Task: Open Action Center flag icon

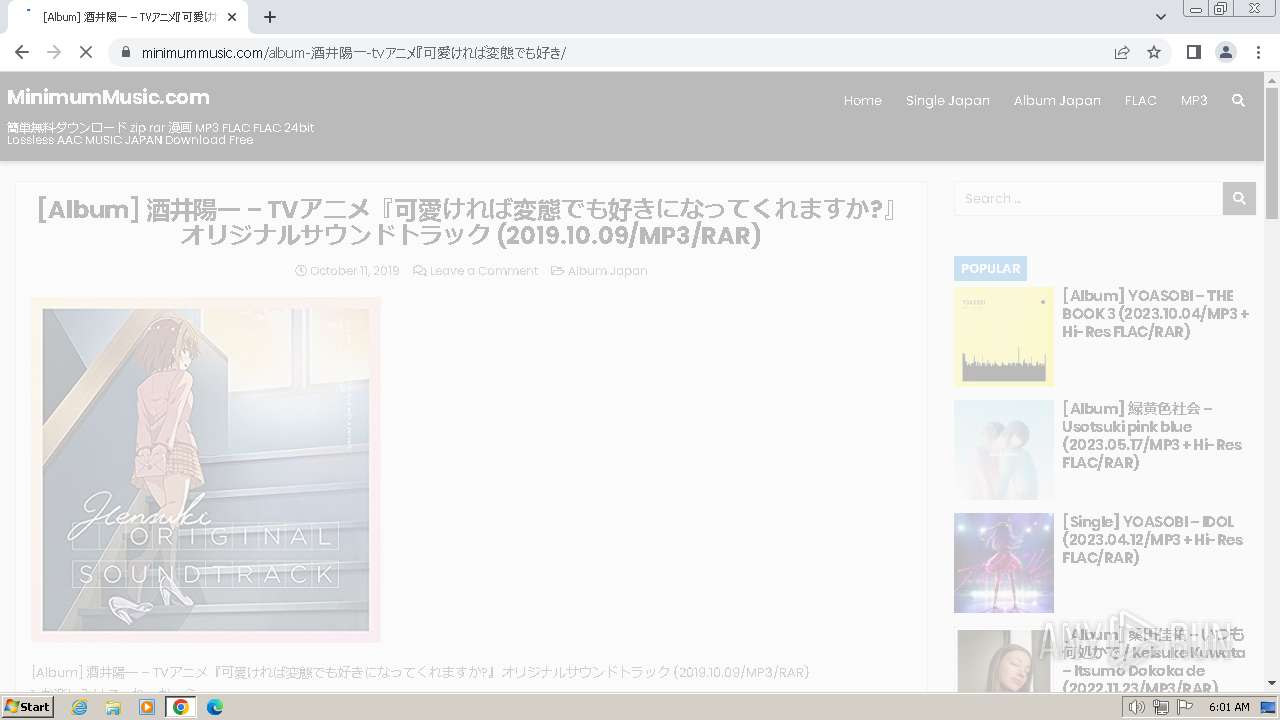Action: 1185,707
